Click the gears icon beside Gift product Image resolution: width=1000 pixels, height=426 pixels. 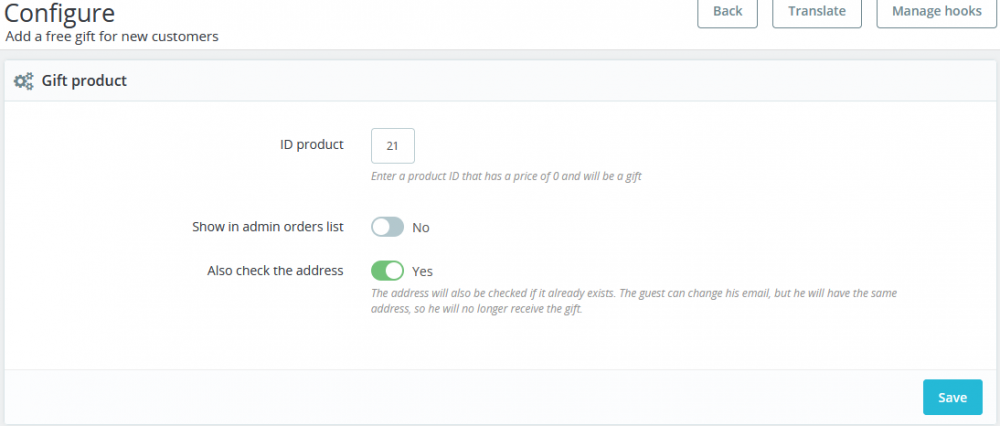(x=23, y=81)
